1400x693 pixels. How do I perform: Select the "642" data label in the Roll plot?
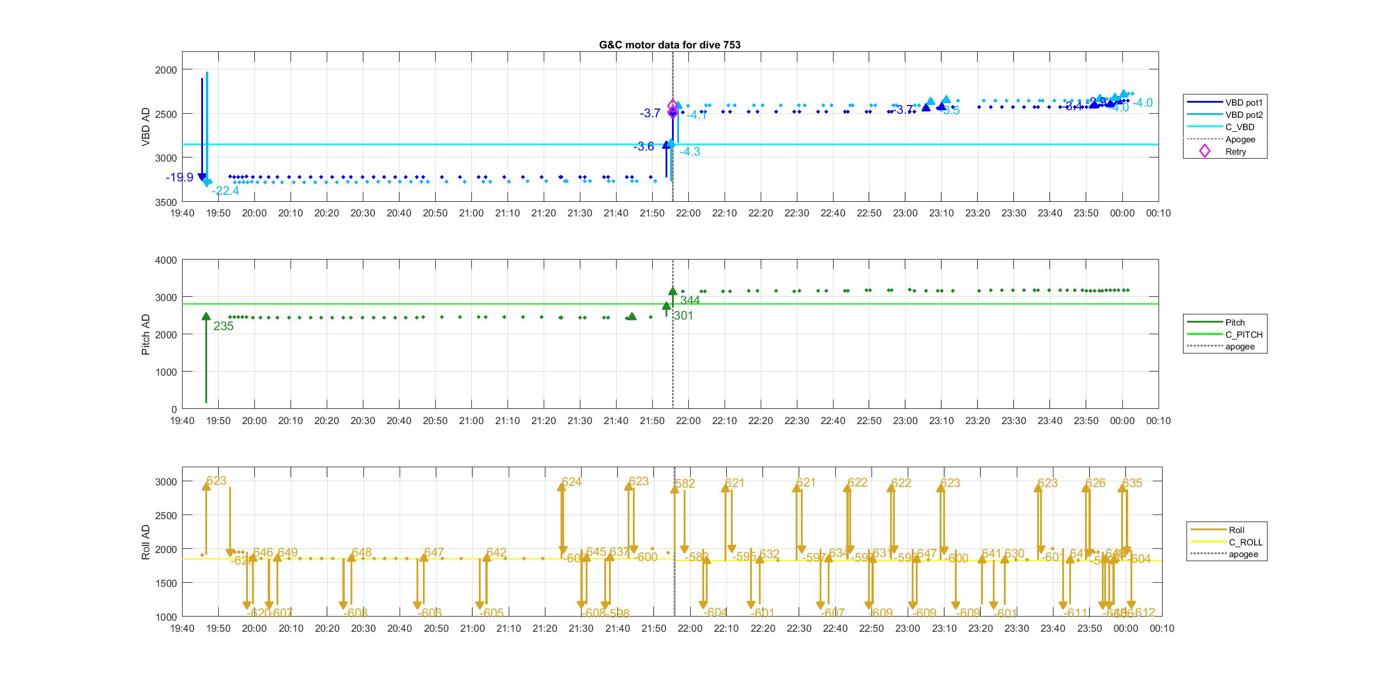497,553
